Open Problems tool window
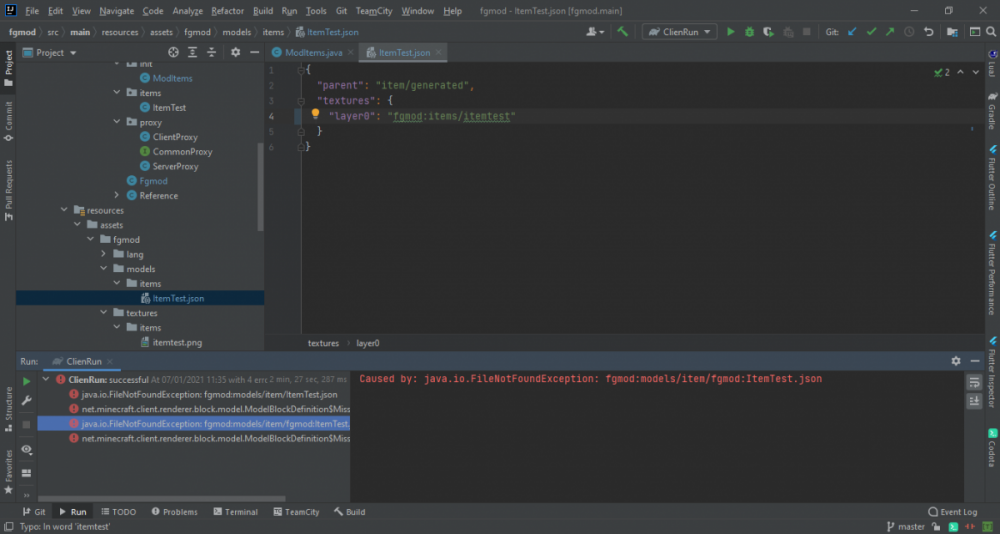The width and height of the screenshot is (1000, 534). (x=175, y=512)
